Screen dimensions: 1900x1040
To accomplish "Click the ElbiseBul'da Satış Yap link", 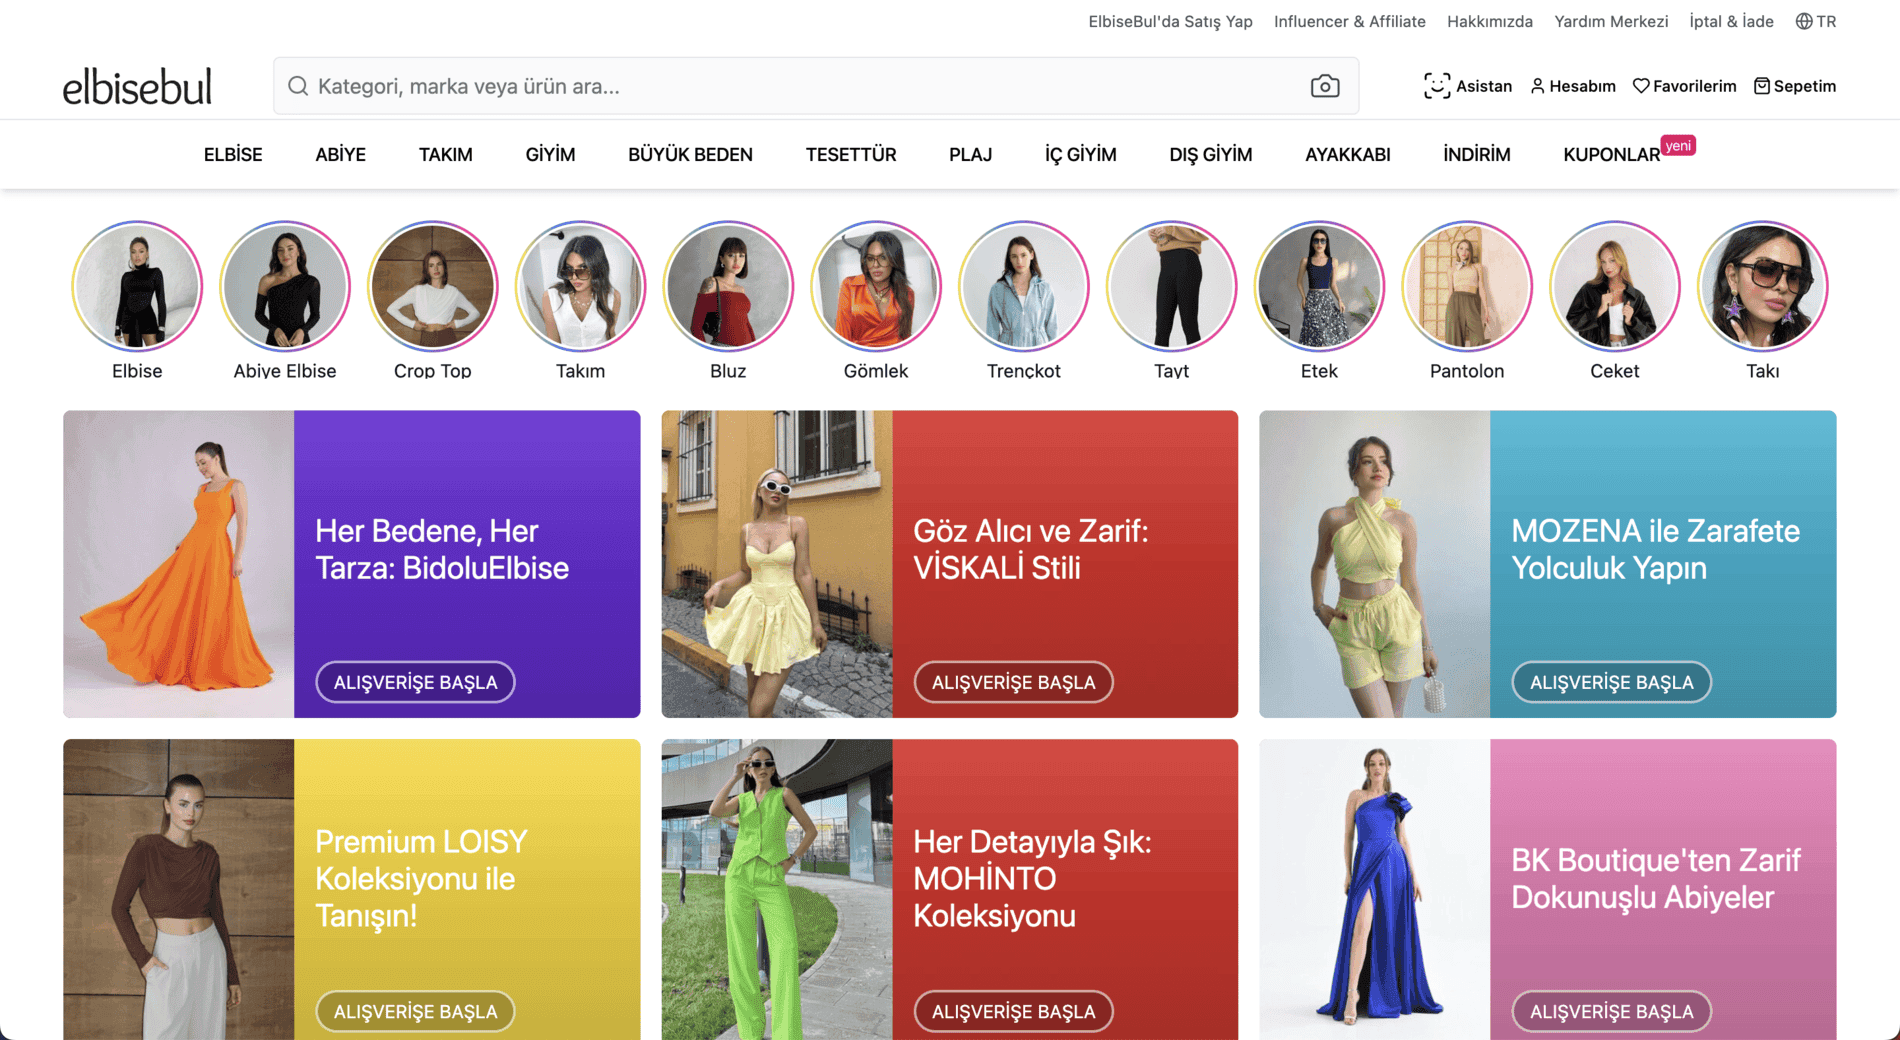I will click(x=1170, y=21).
